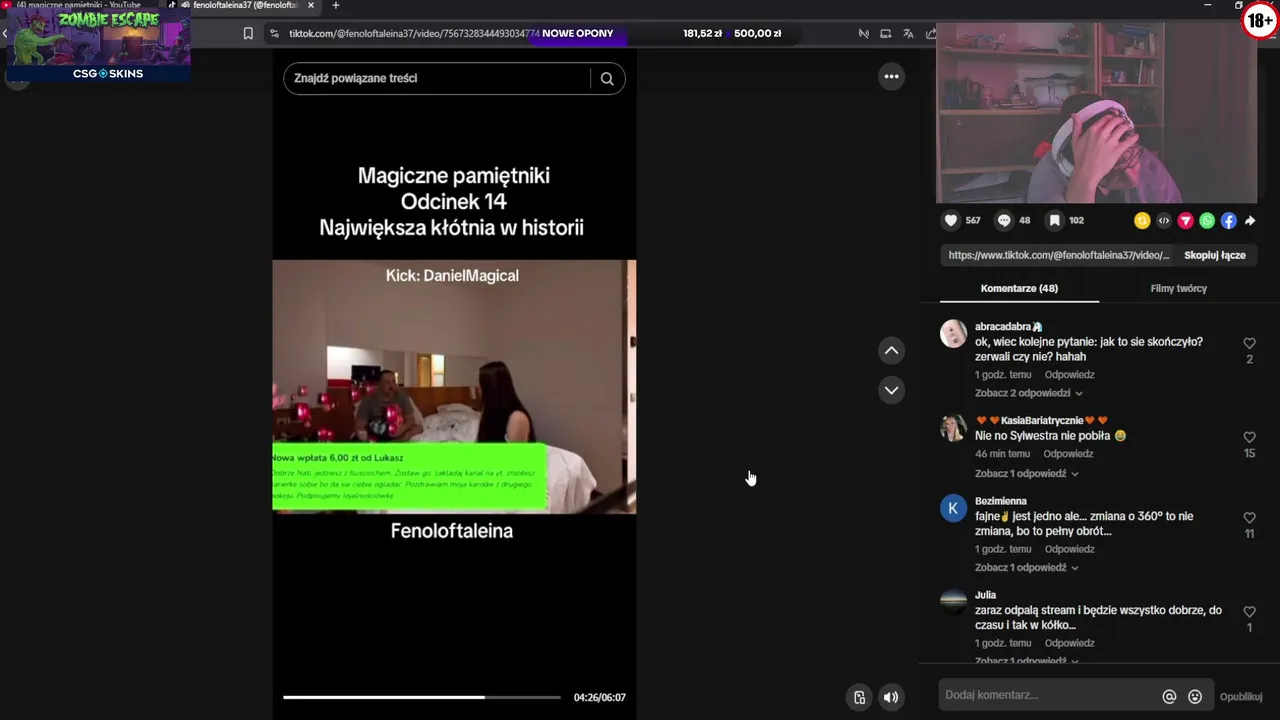
Task: Open Bezimienna's blue K avatar
Action: [954, 508]
